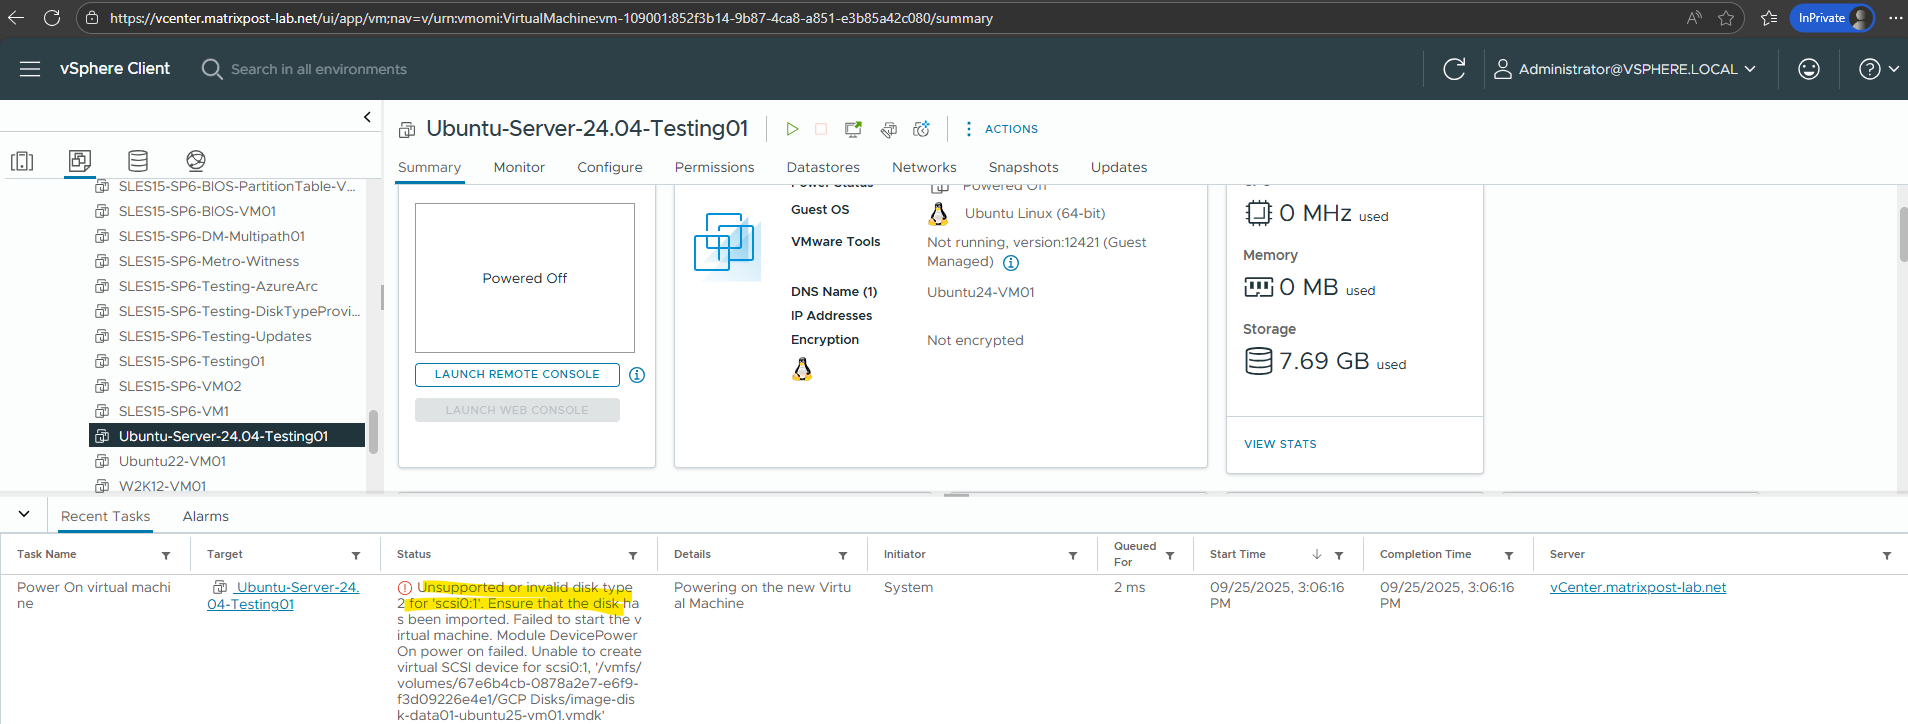Open Task Name column filter
The image size is (1908, 724).
(166, 556)
